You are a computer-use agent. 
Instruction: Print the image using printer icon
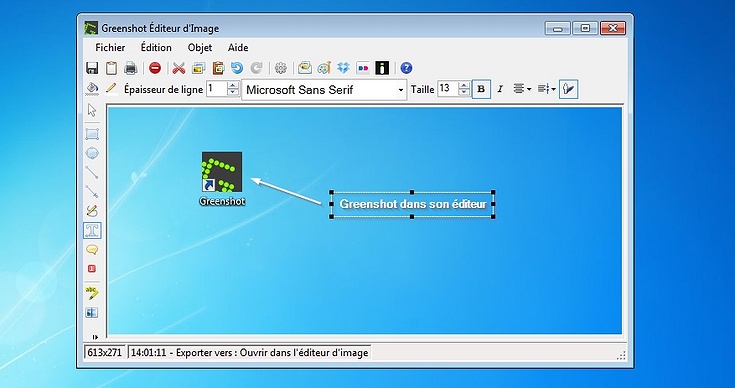(x=130, y=68)
